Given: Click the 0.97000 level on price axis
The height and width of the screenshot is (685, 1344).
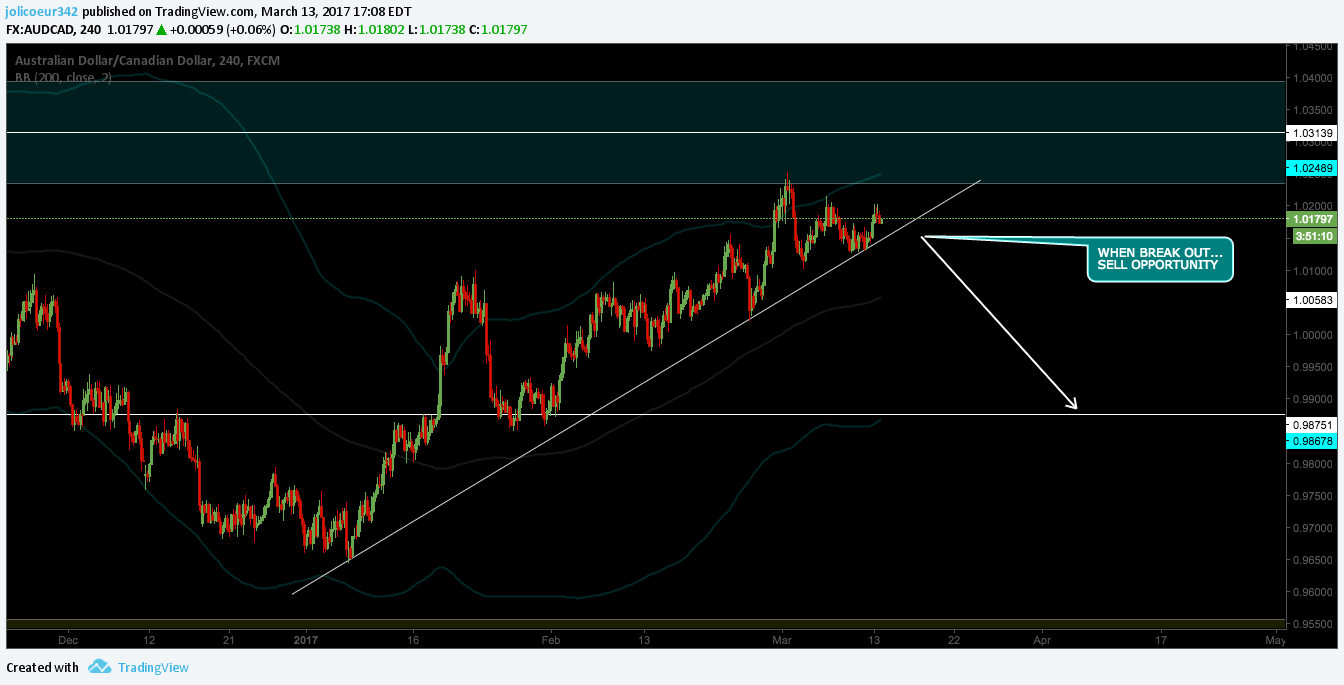Looking at the screenshot, I should click(1313, 528).
